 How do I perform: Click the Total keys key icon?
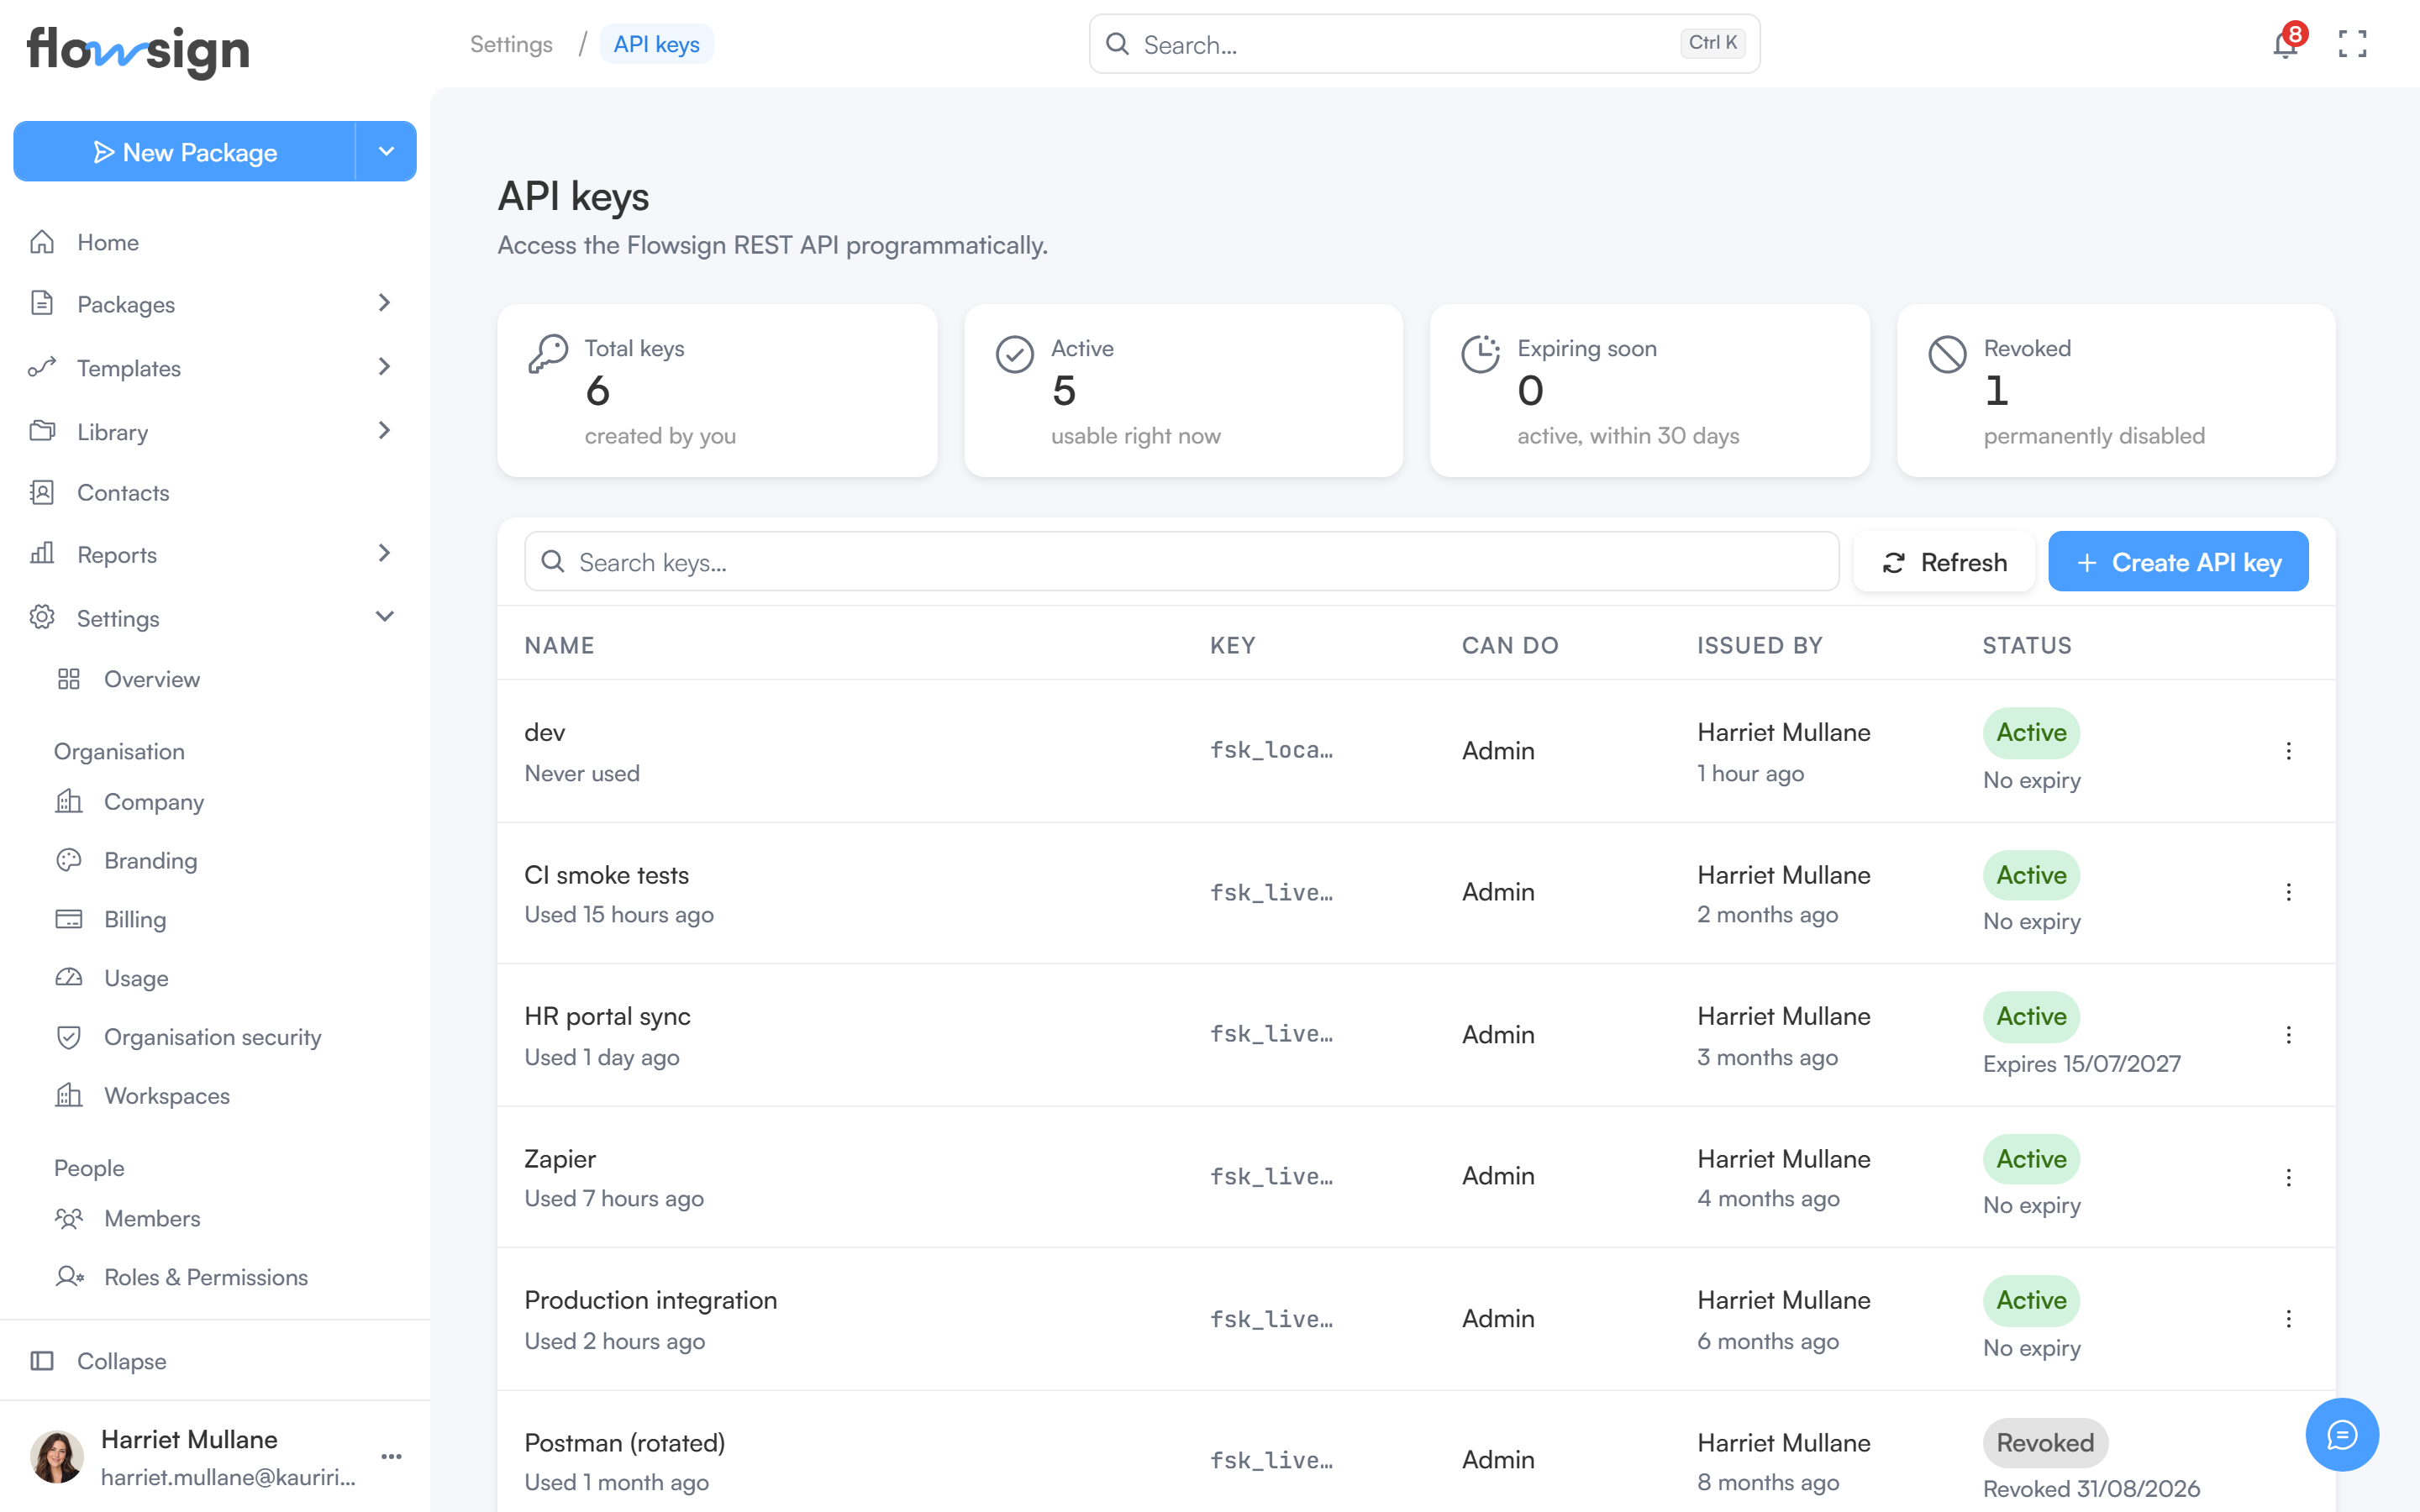547,354
